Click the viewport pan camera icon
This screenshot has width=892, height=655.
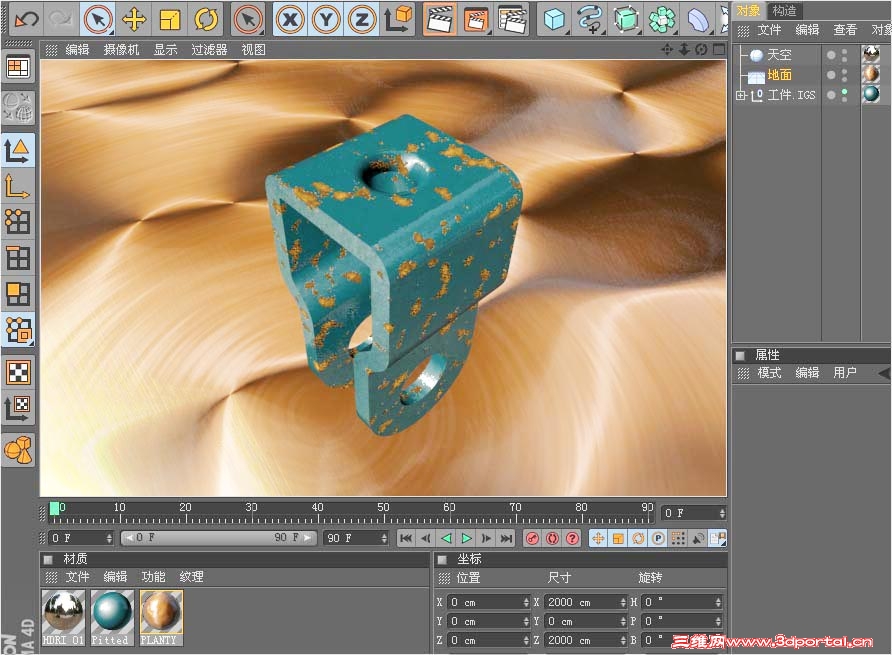click(x=667, y=50)
